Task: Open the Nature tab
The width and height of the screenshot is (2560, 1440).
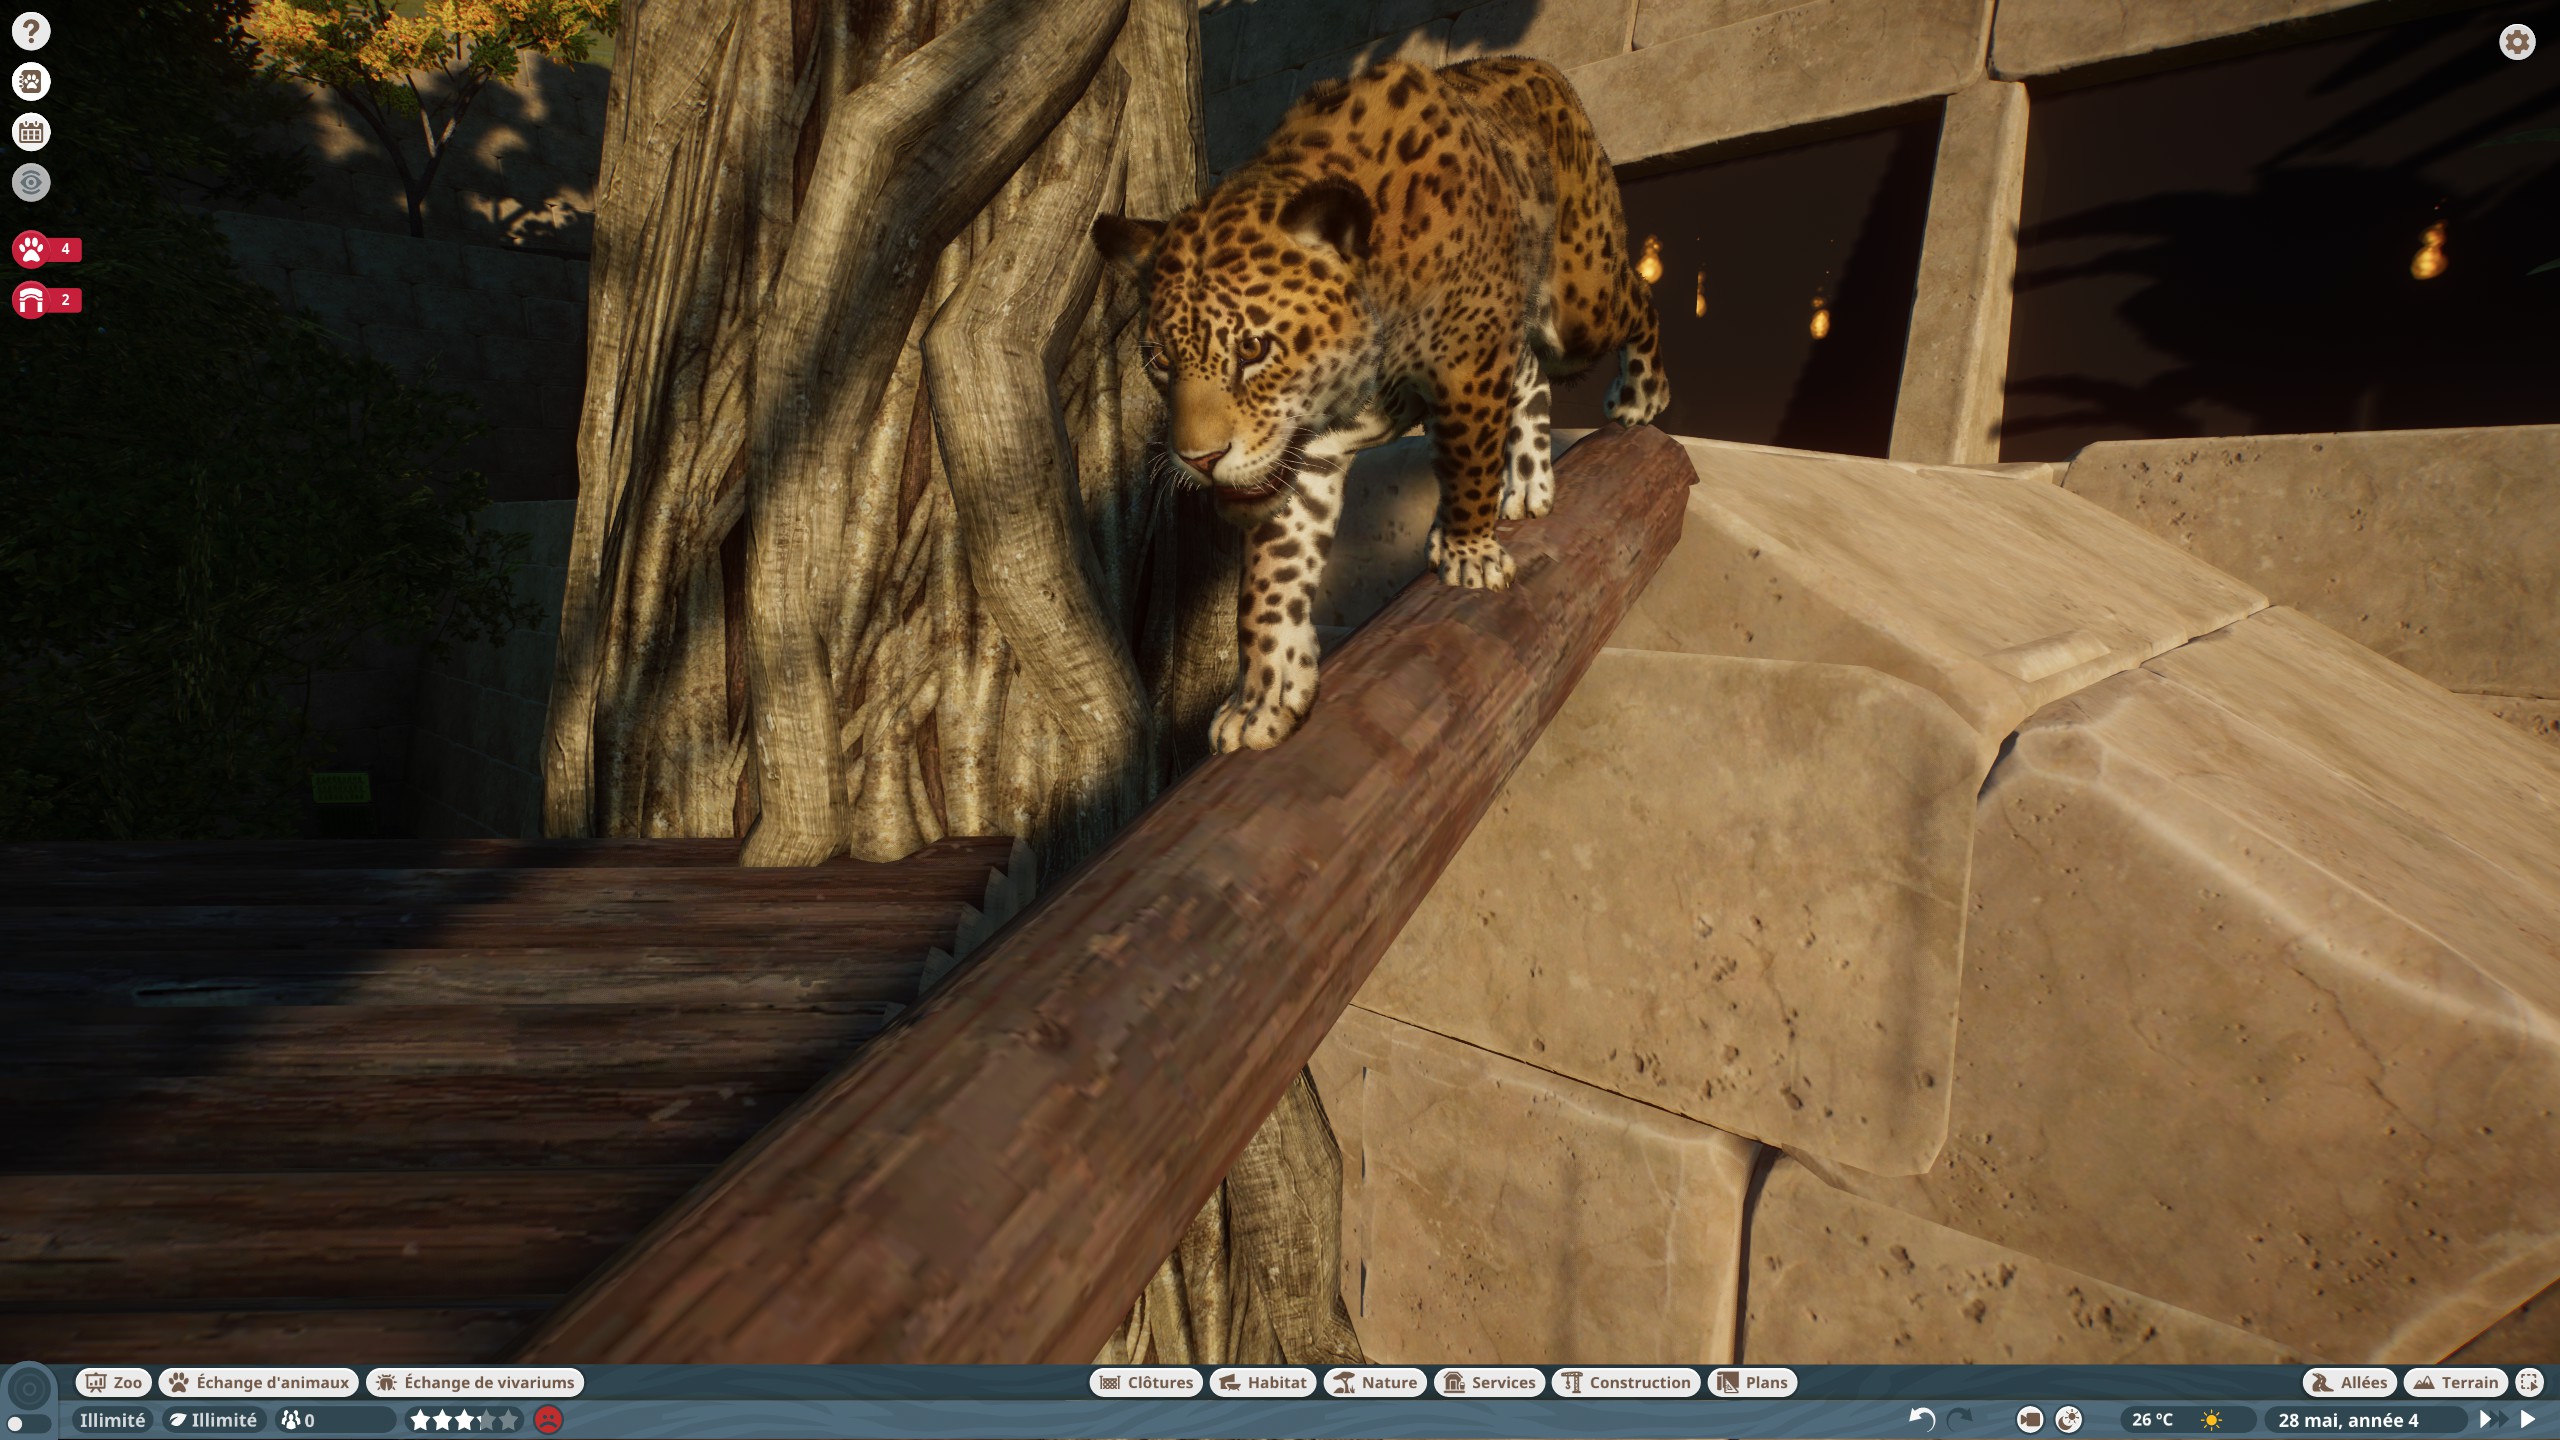Action: [x=1375, y=1382]
